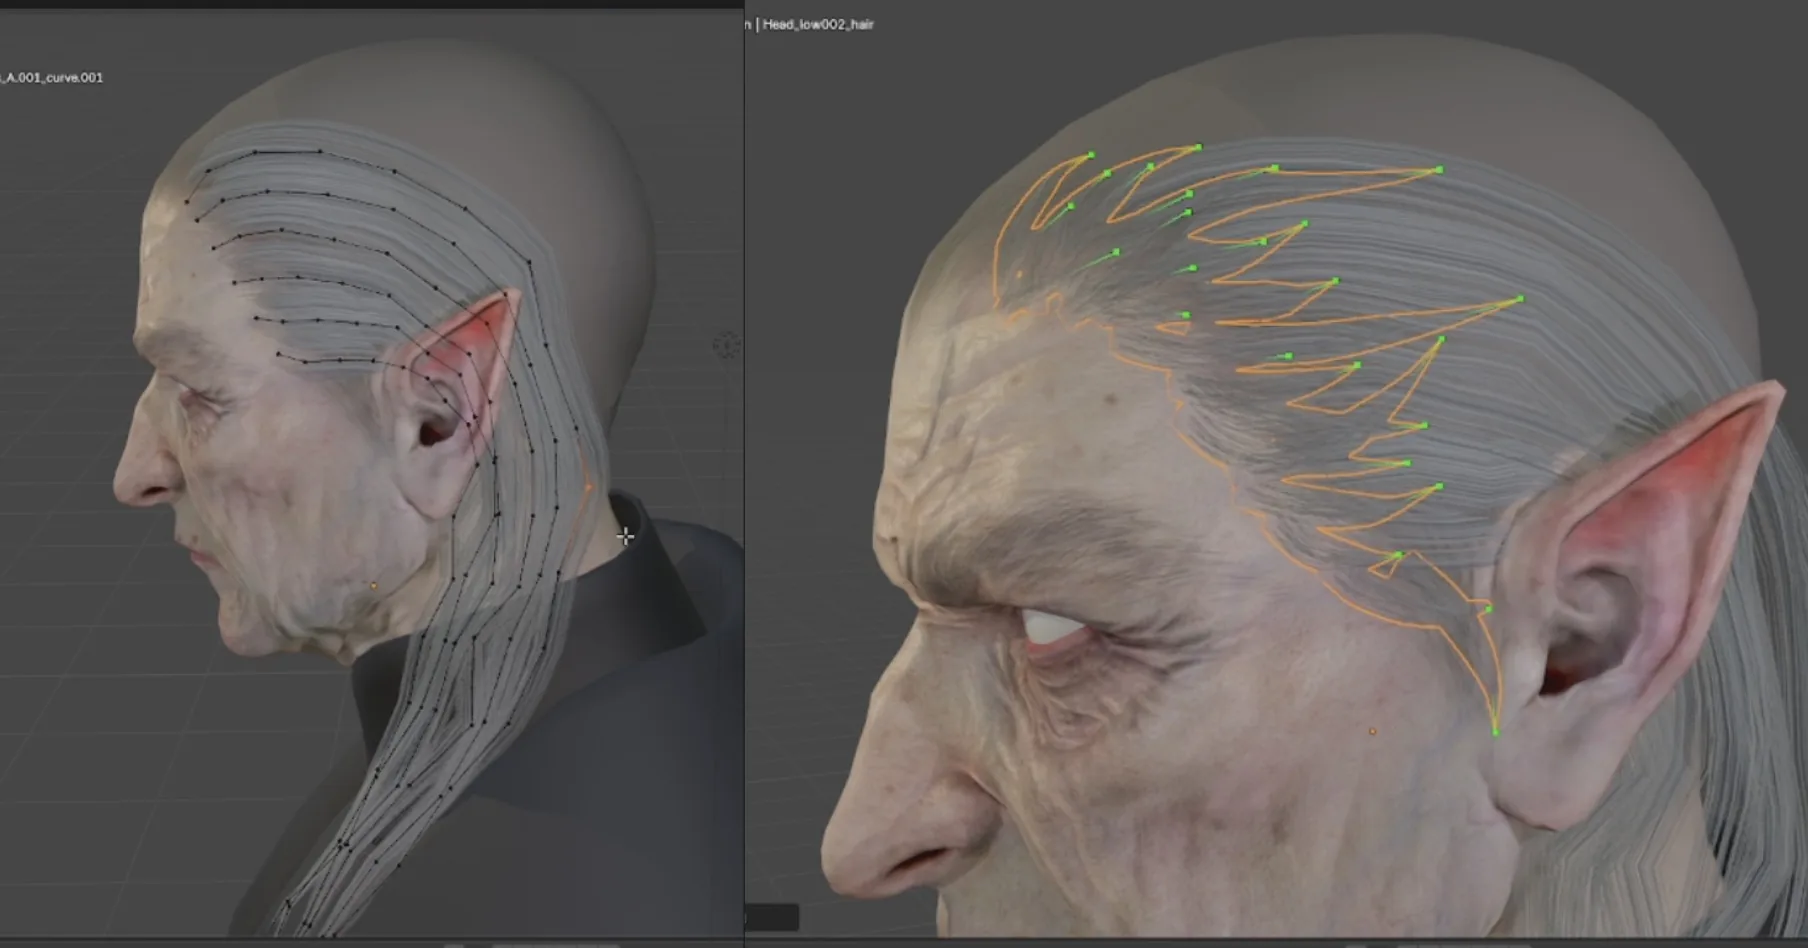The image size is (1808, 948).
Task: Click the pointed ear tip in left viewport
Action: (x=515, y=295)
